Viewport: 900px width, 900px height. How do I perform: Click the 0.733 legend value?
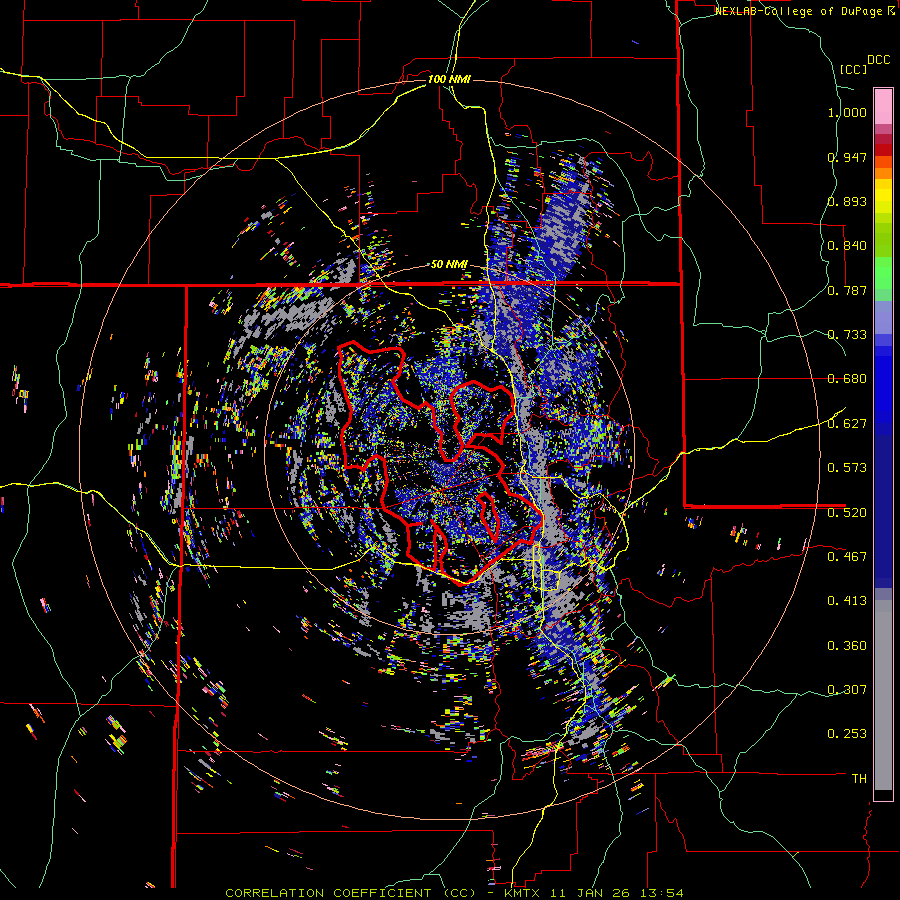pyautogui.click(x=847, y=335)
